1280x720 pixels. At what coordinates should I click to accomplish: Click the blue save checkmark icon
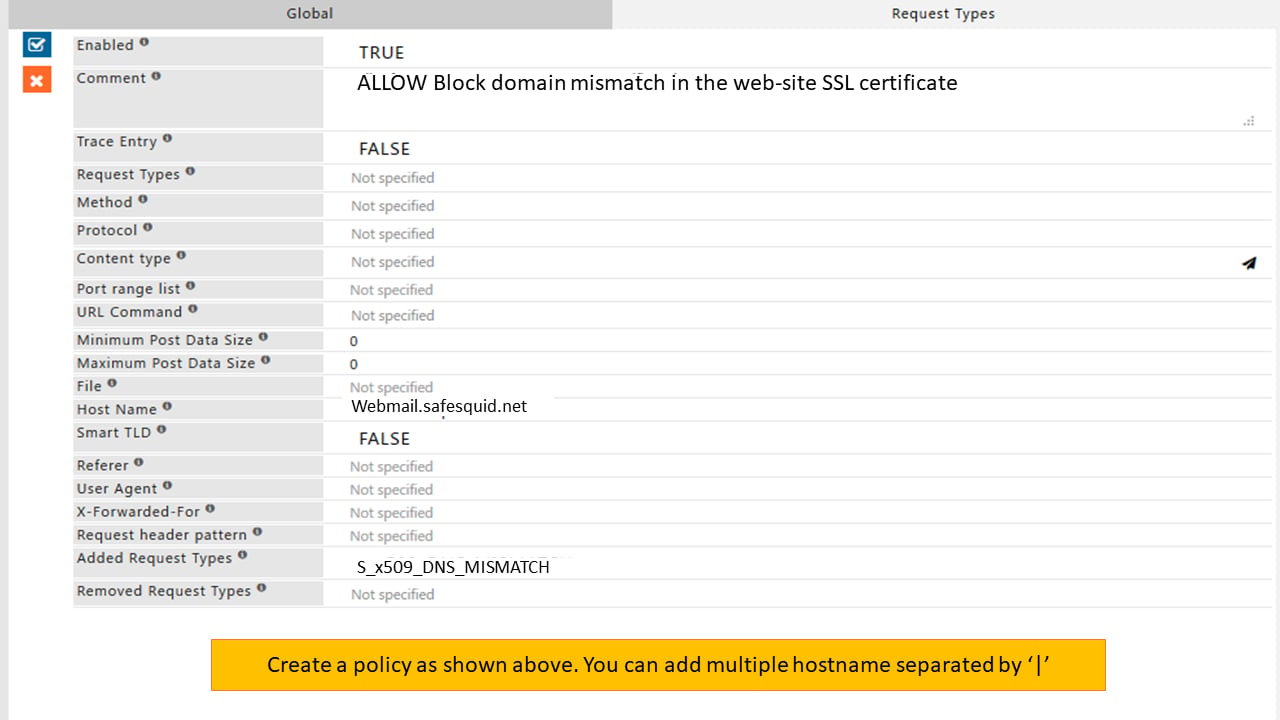(x=37, y=44)
